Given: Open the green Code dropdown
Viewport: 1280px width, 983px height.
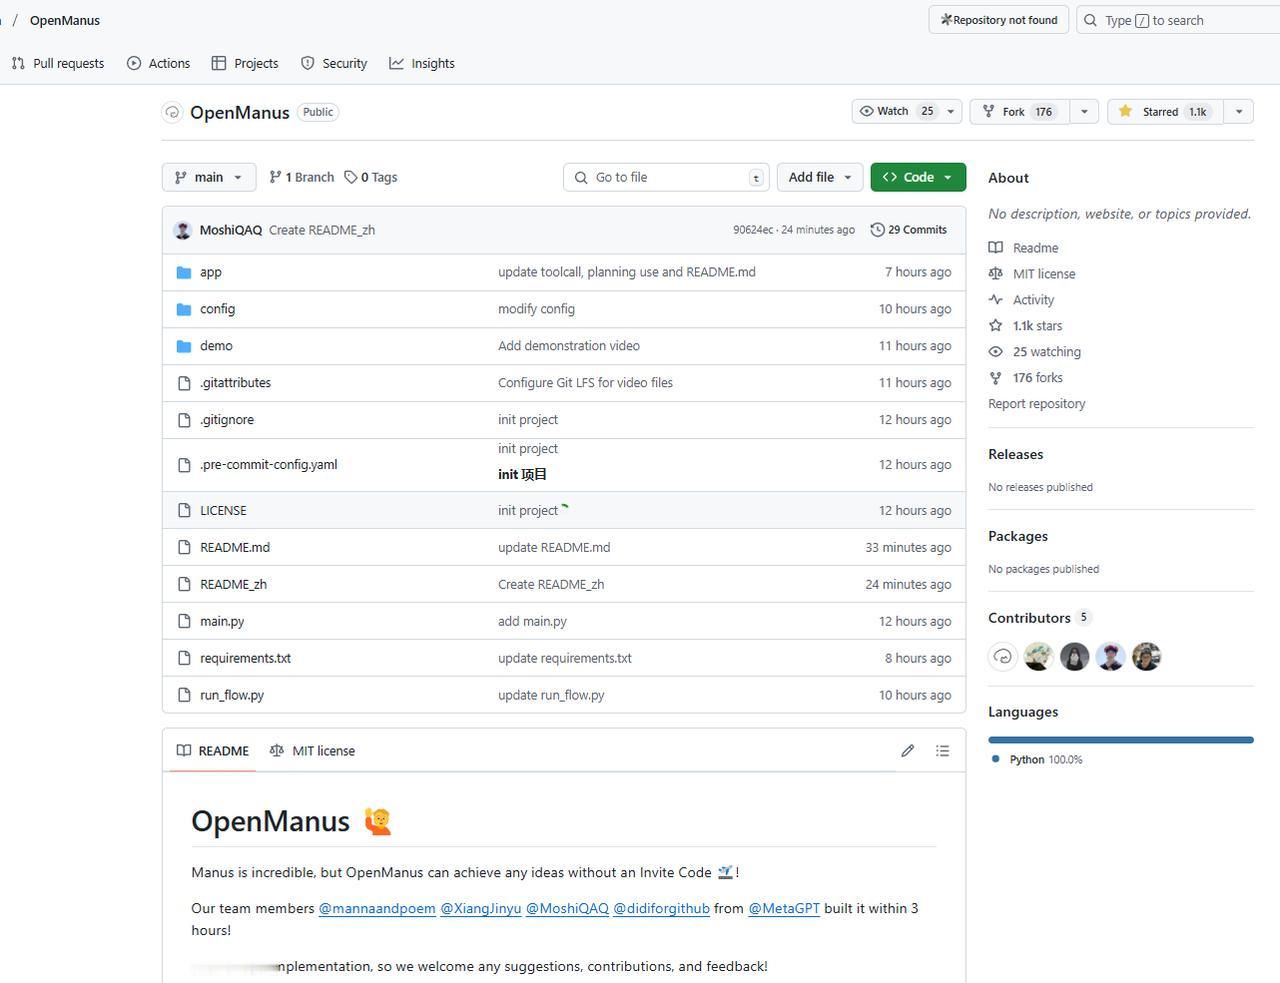Looking at the screenshot, I should point(918,177).
